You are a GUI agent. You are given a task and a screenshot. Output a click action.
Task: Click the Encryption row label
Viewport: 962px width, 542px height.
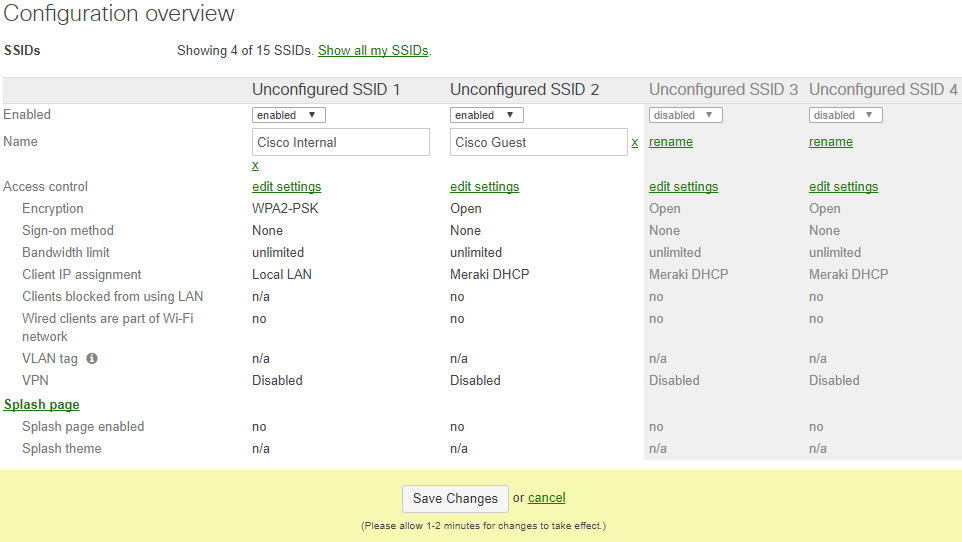[x=53, y=209]
